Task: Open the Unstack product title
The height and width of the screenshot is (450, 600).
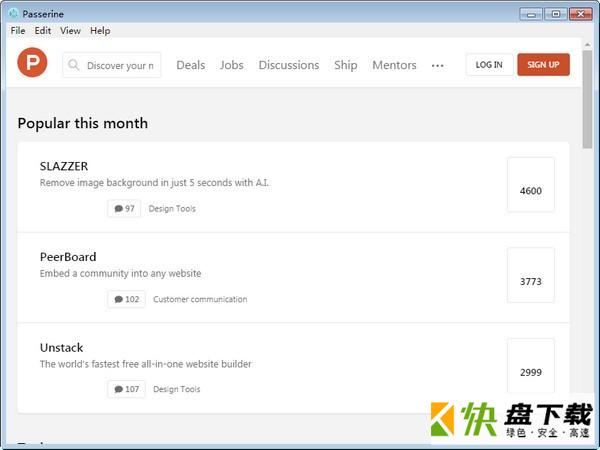Action: tap(62, 347)
